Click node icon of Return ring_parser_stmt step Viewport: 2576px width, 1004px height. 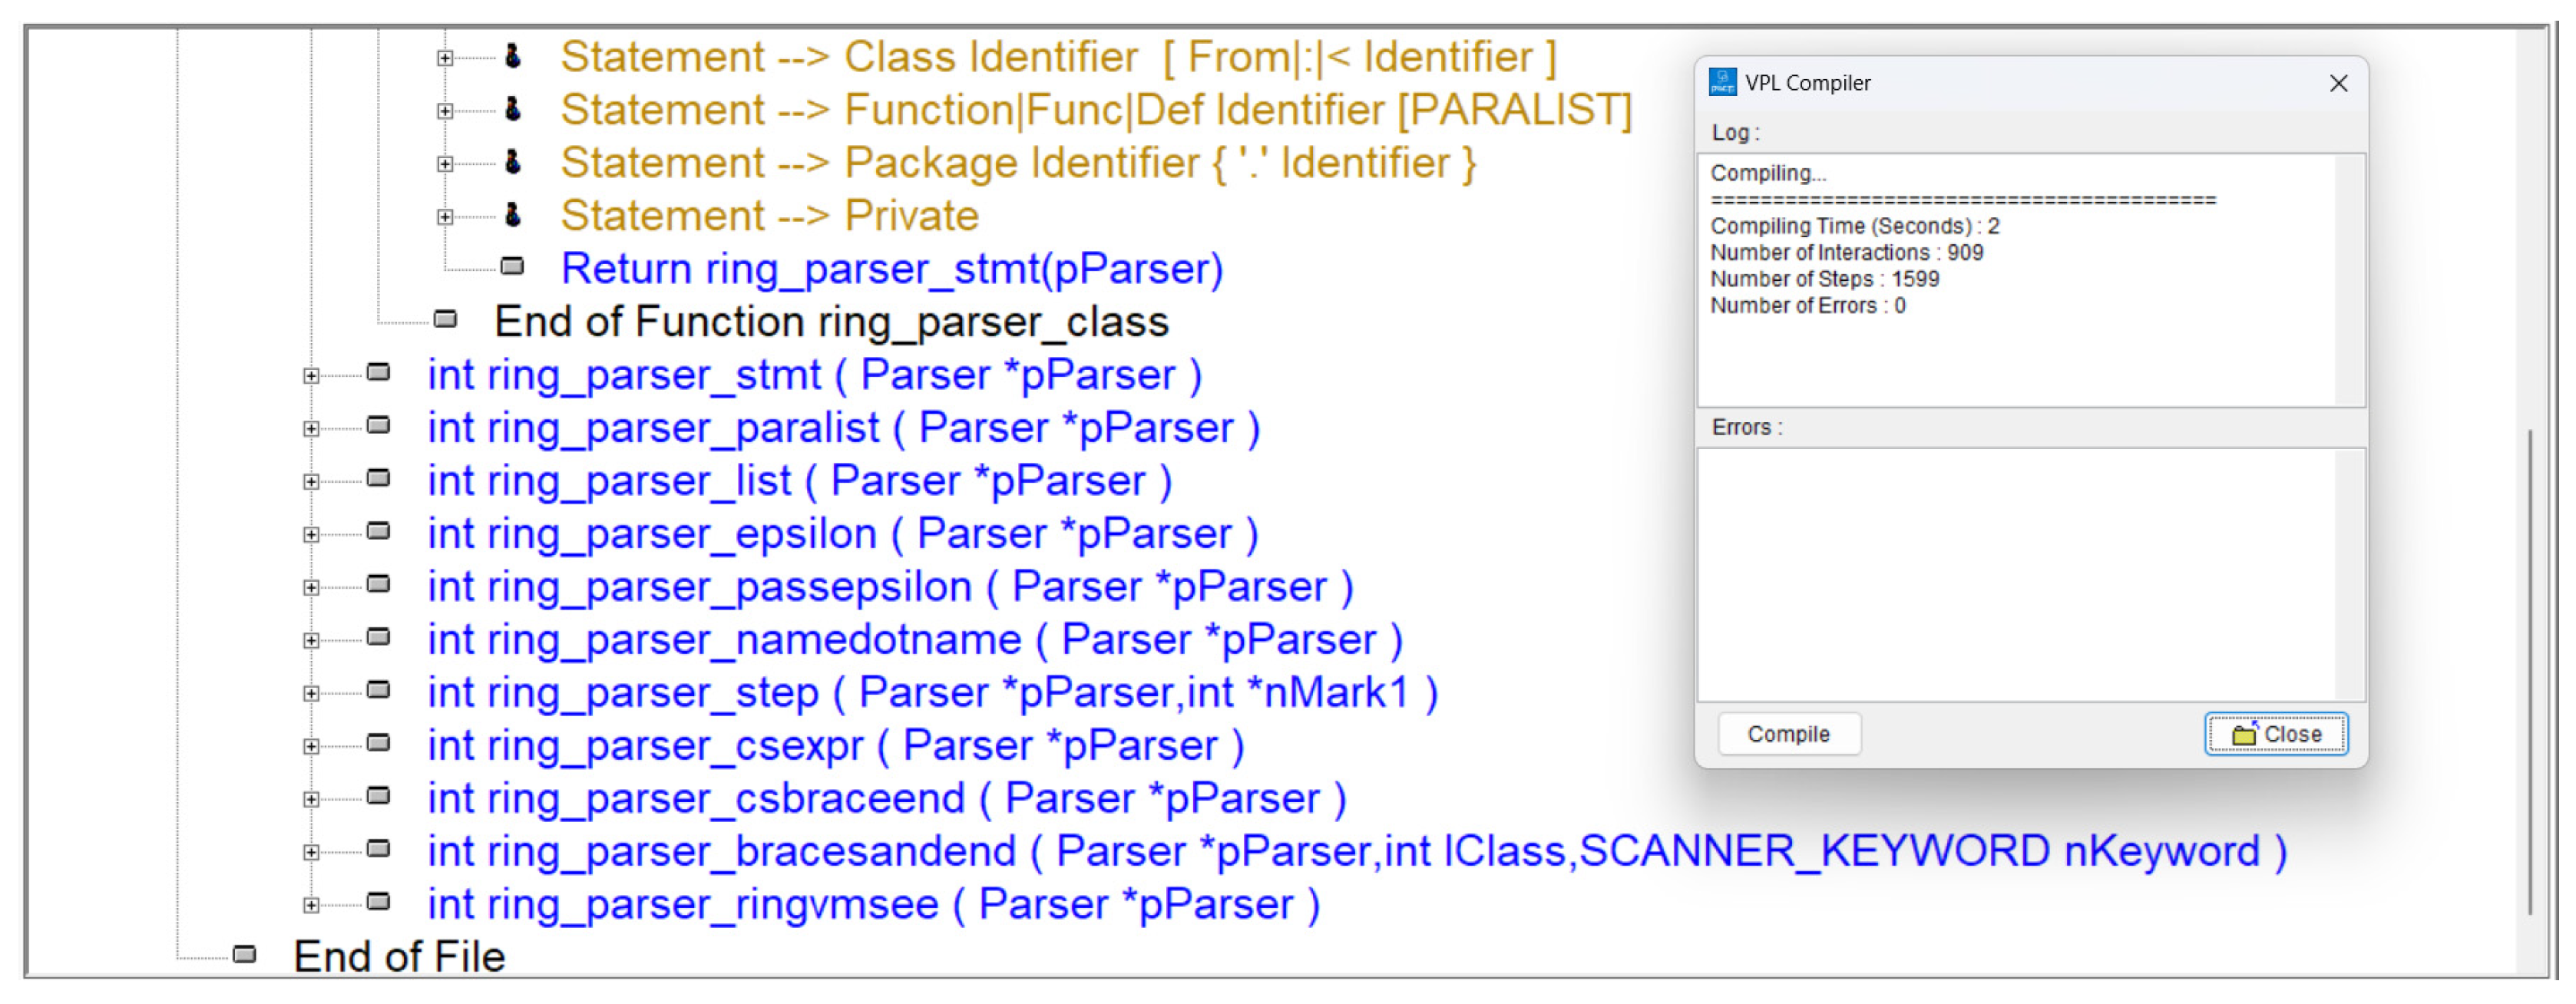pyautogui.click(x=512, y=268)
